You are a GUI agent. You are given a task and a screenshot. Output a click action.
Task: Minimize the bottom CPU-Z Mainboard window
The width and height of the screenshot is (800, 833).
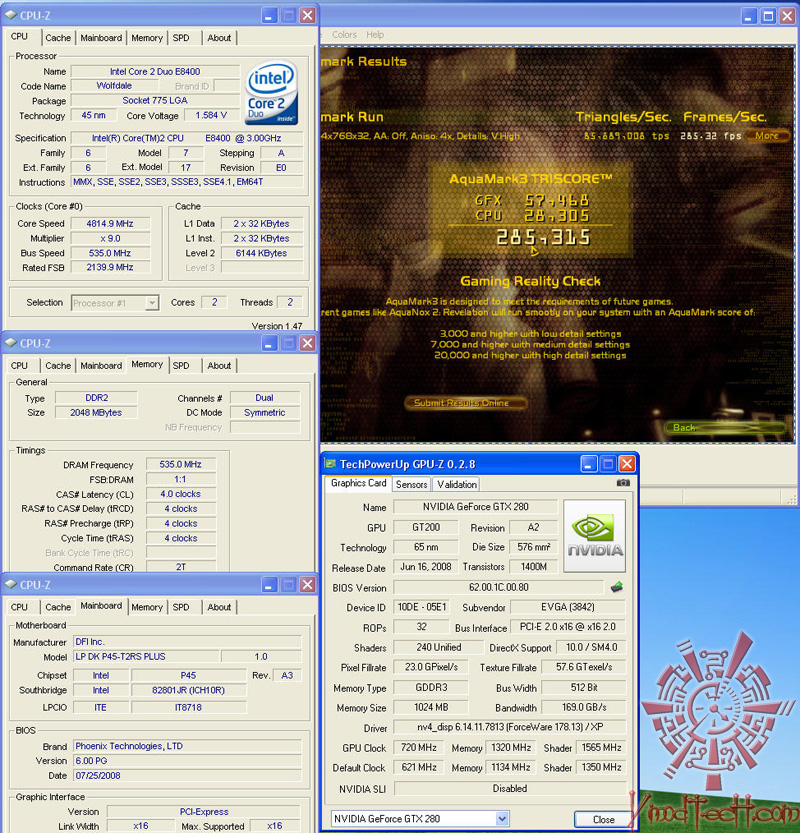coord(269,584)
